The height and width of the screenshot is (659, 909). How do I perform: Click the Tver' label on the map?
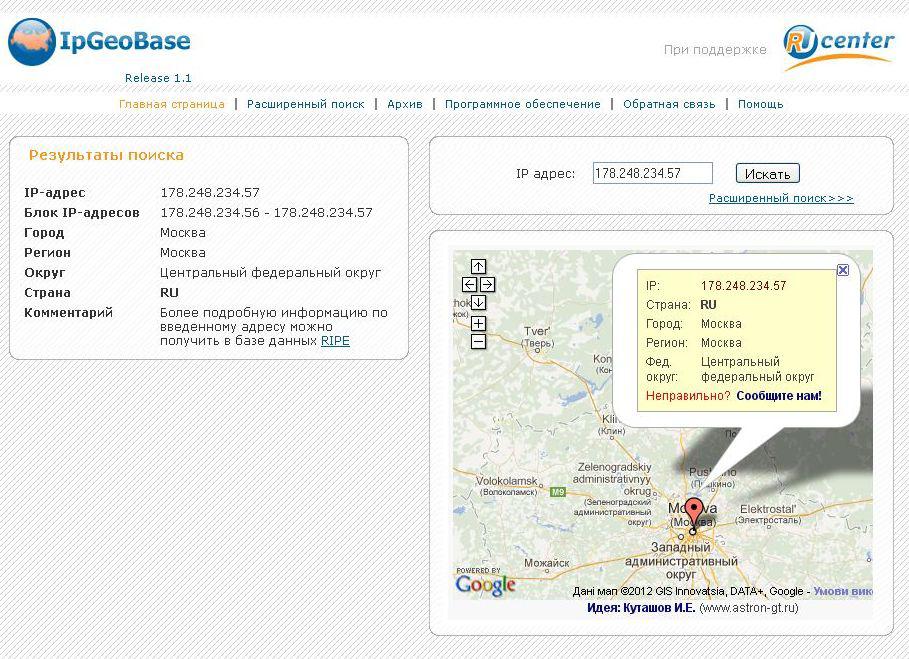tap(536, 331)
